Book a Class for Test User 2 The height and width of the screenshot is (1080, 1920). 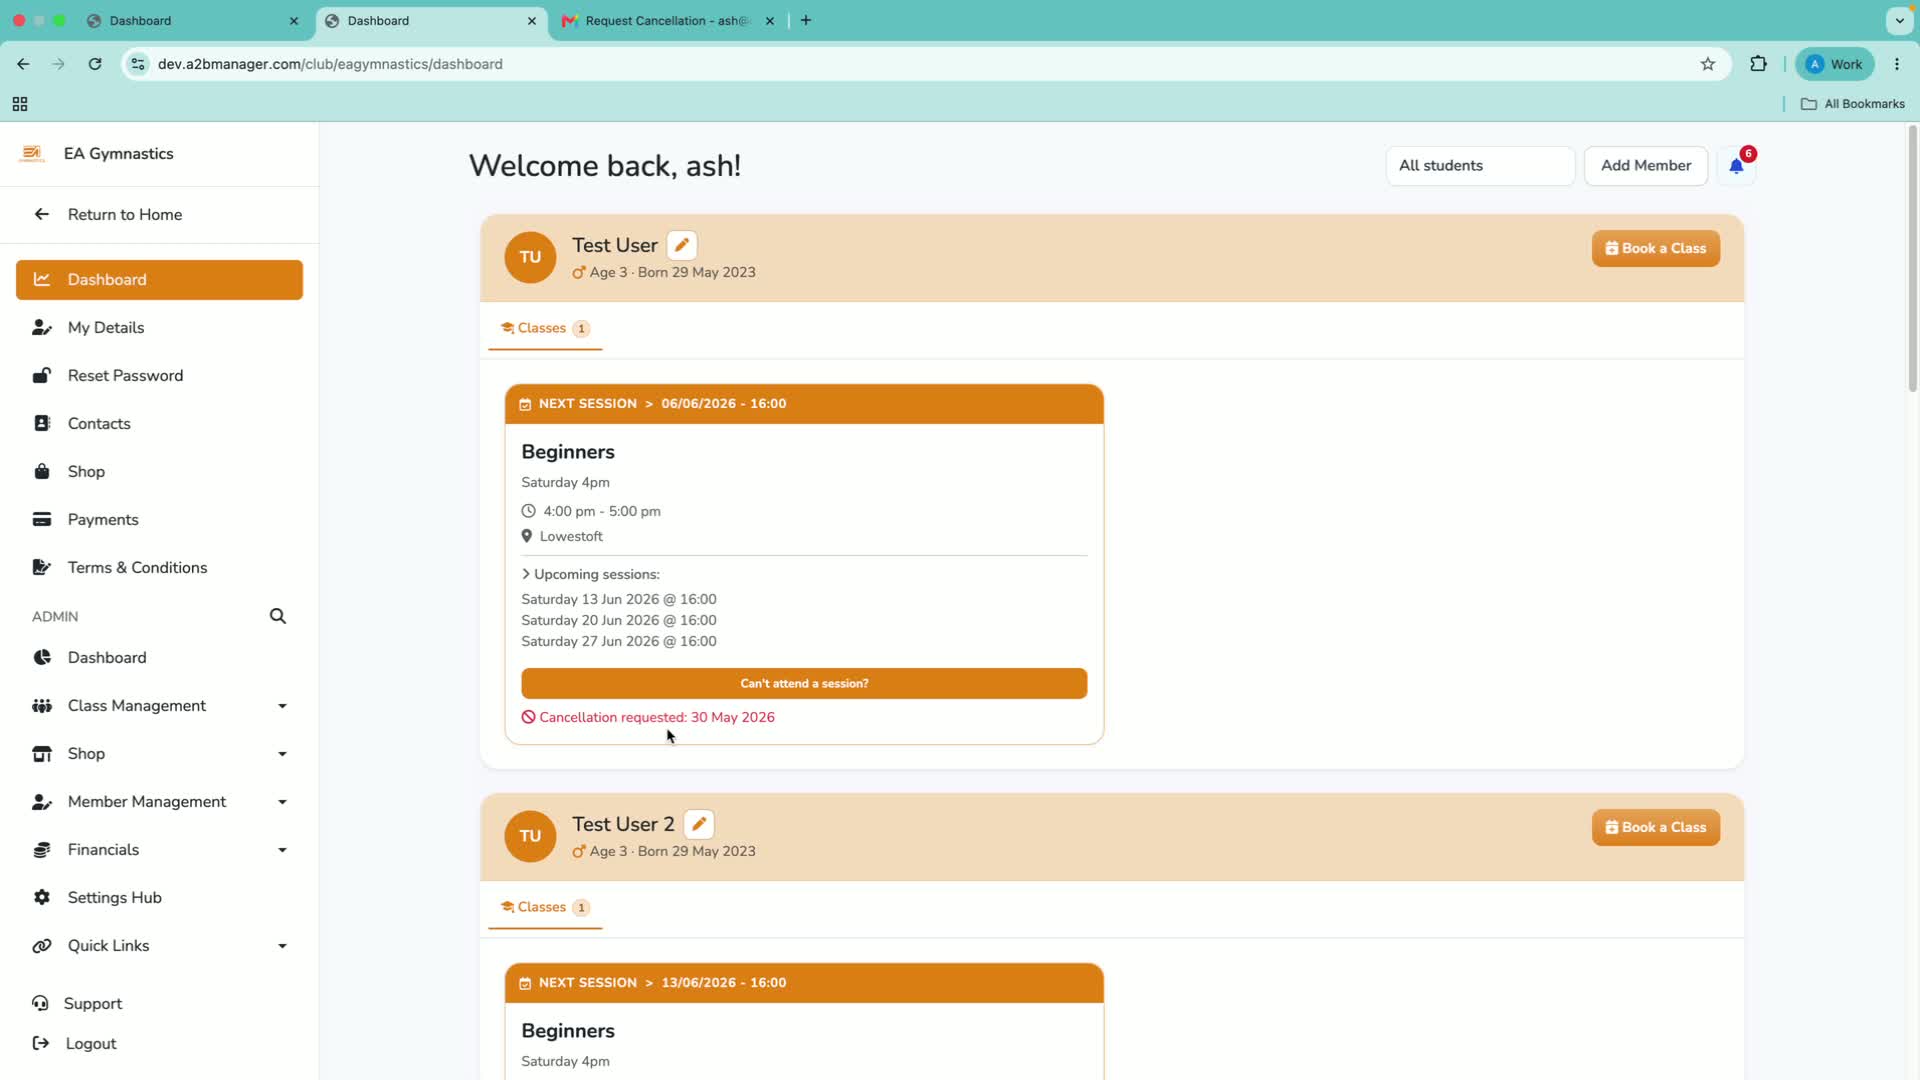coord(1656,828)
